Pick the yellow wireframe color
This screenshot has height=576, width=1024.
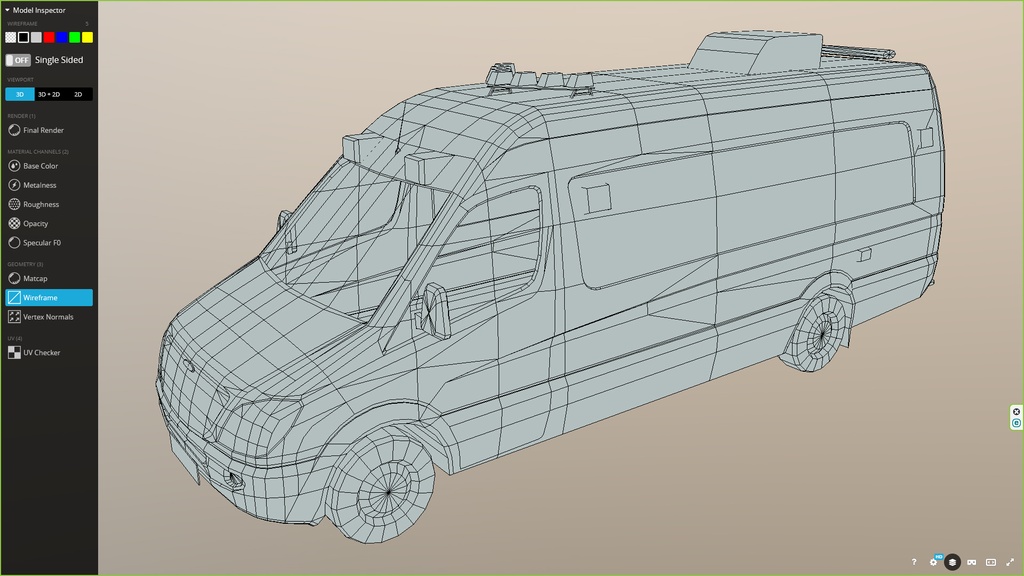click(87, 37)
